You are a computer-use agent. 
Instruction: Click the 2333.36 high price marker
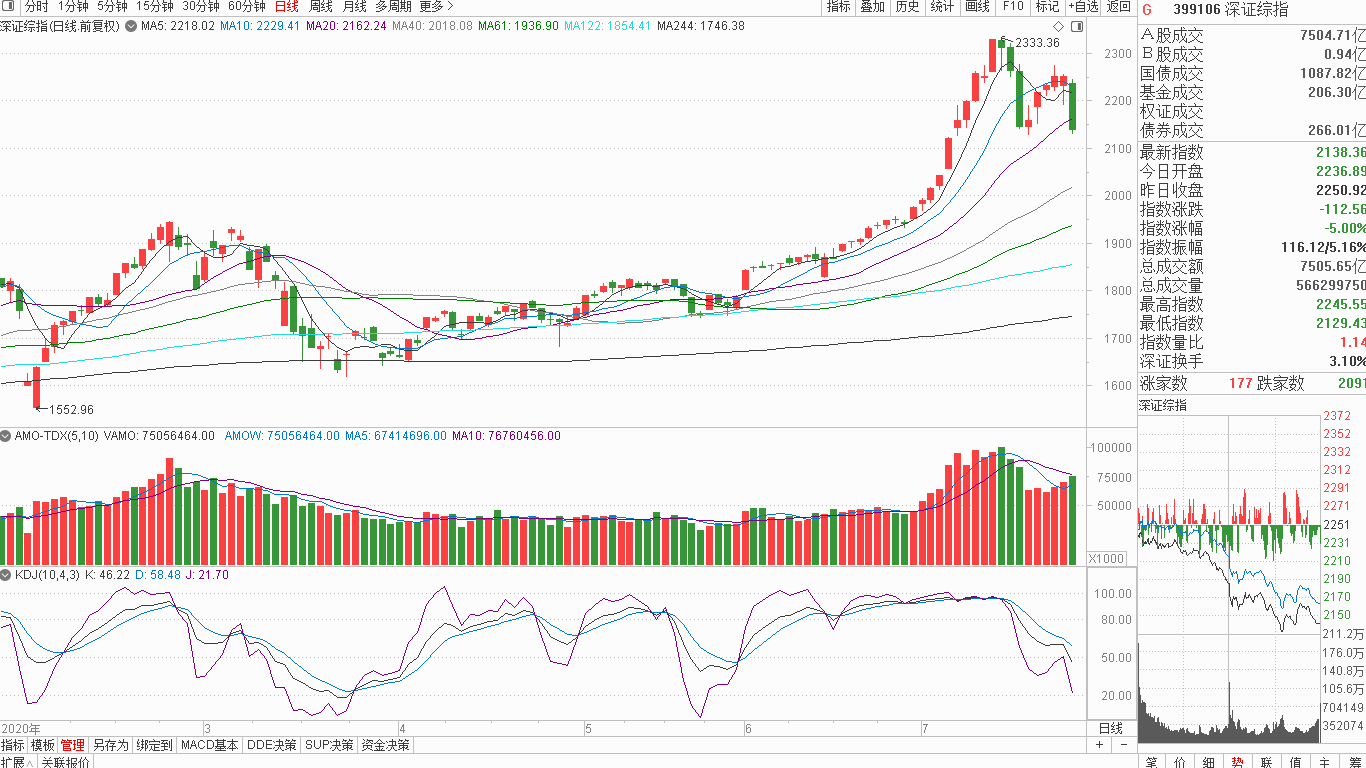click(x=1038, y=42)
